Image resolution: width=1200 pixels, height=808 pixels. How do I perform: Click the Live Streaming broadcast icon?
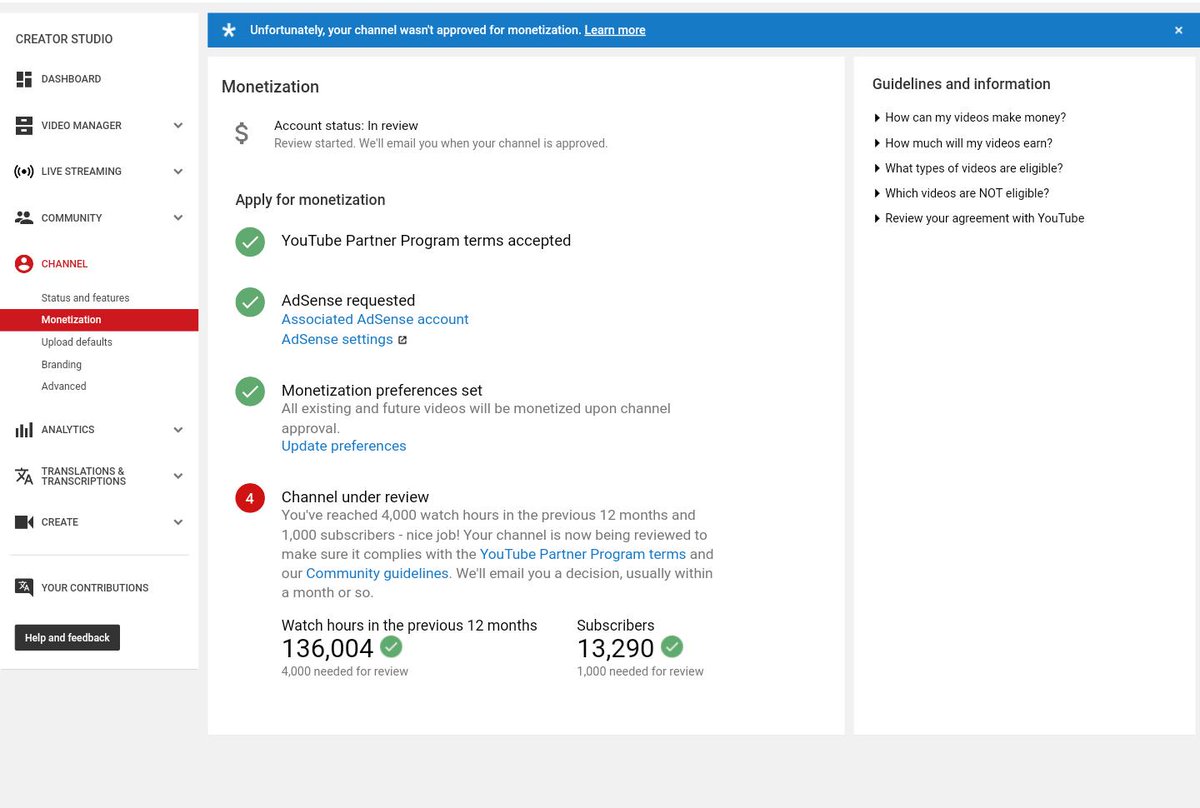[x=24, y=172]
